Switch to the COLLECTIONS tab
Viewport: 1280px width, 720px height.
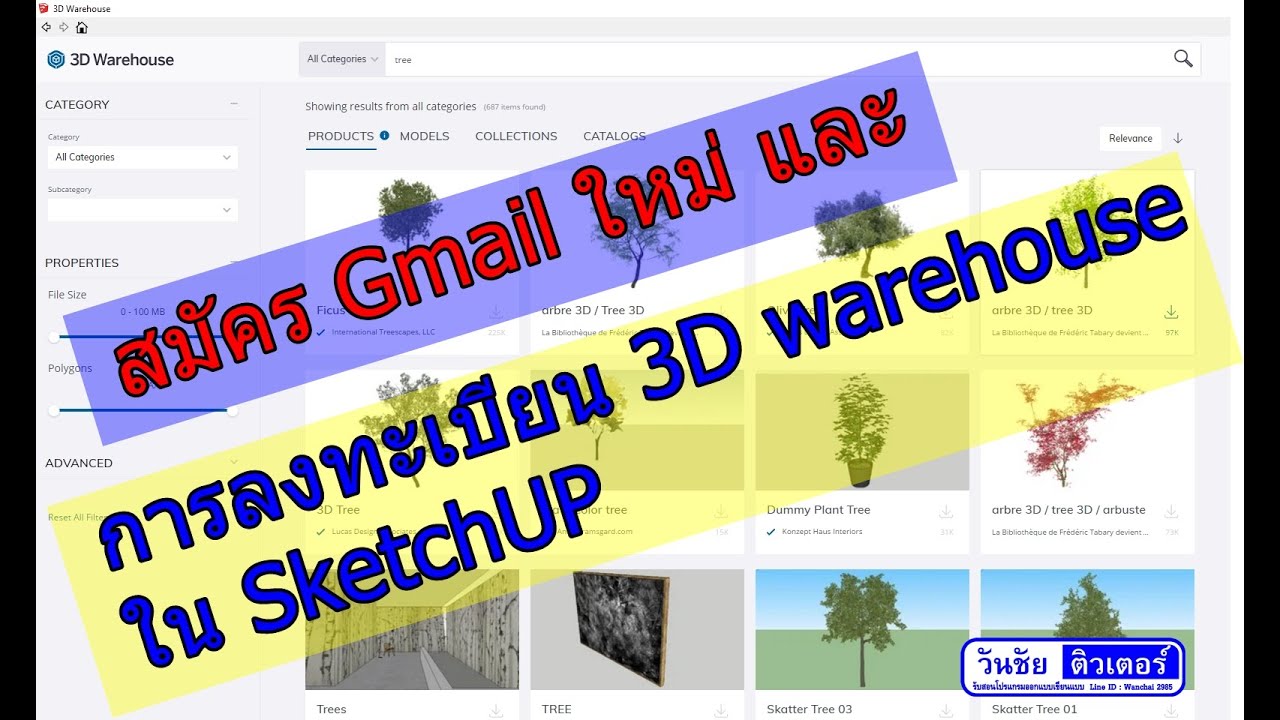tap(516, 136)
